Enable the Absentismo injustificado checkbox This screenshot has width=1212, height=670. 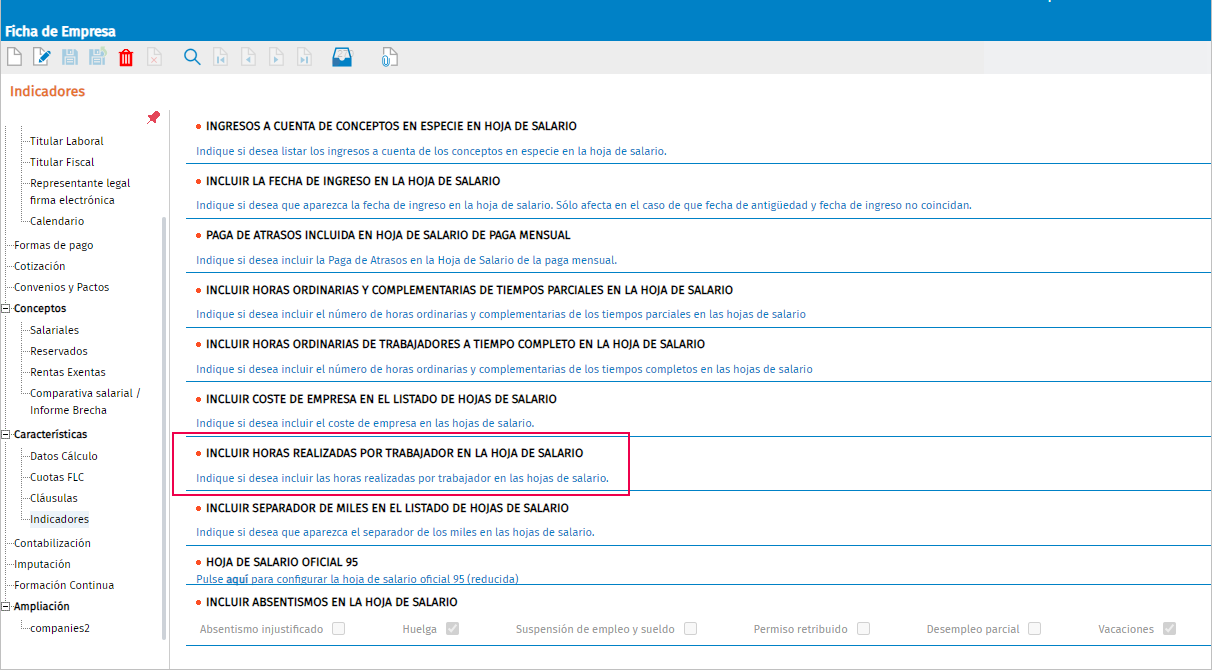click(339, 629)
